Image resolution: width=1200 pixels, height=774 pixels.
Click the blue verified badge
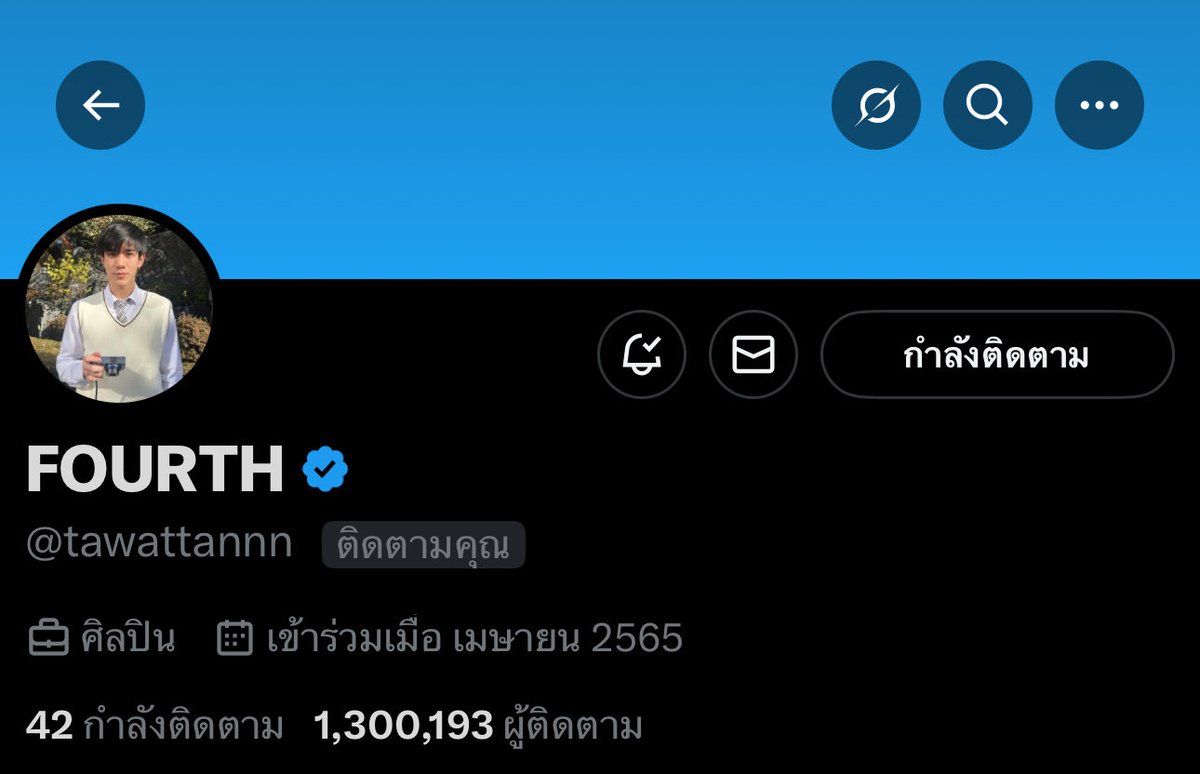point(325,469)
